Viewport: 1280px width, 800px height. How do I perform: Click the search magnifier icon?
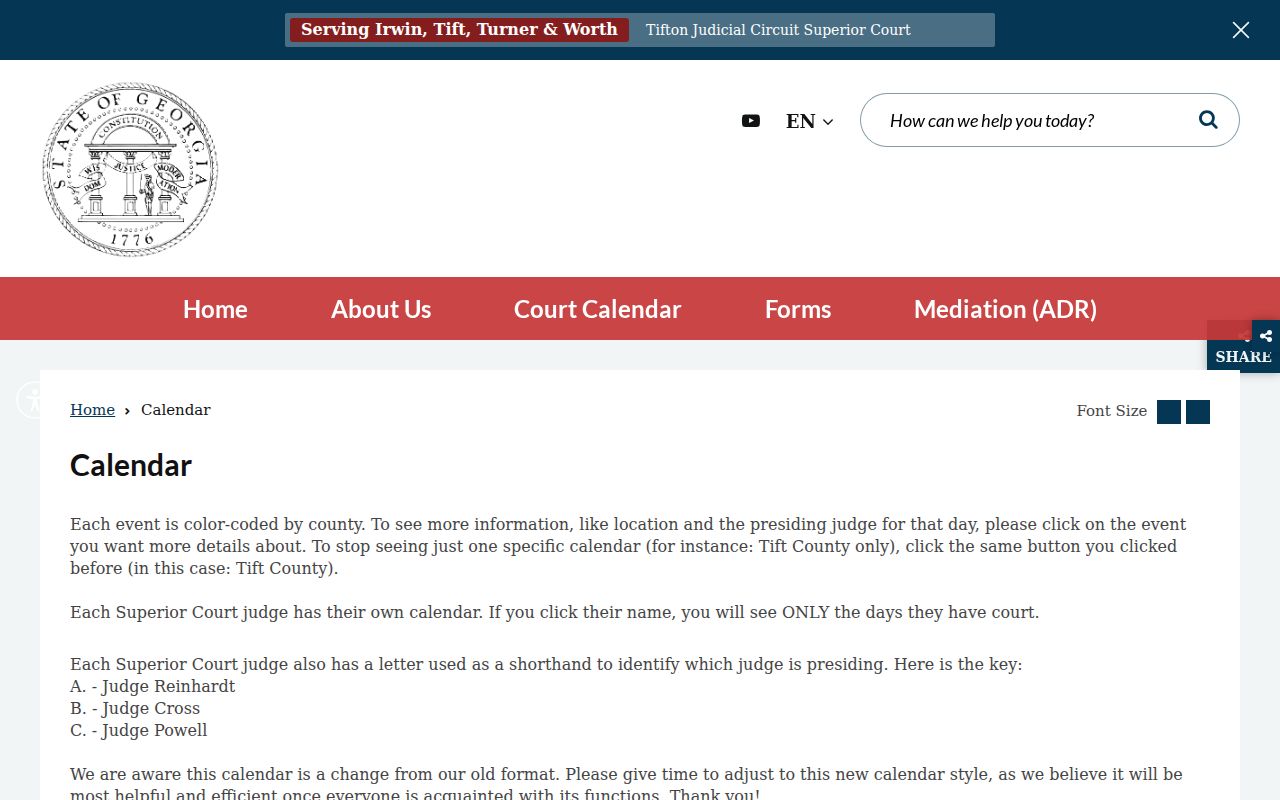tap(1208, 120)
